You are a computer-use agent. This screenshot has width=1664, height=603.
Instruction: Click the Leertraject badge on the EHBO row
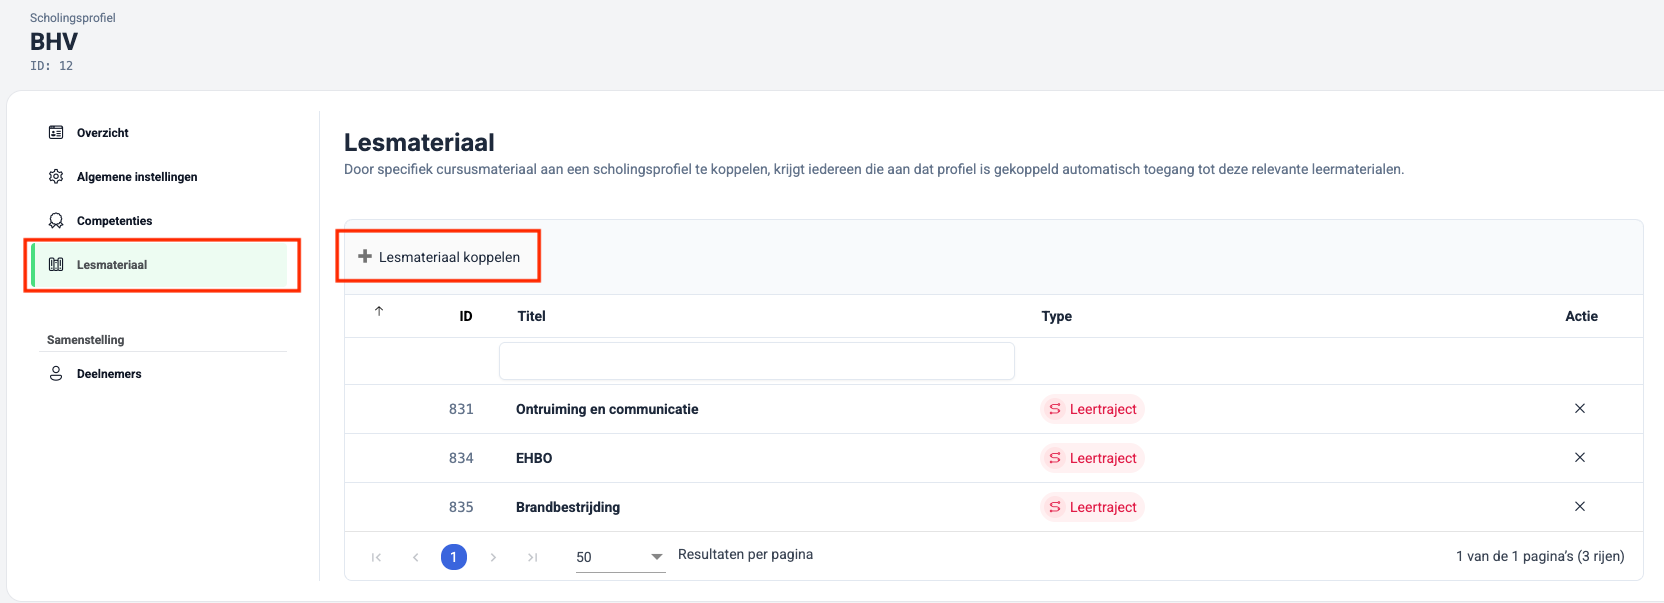pyautogui.click(x=1092, y=458)
